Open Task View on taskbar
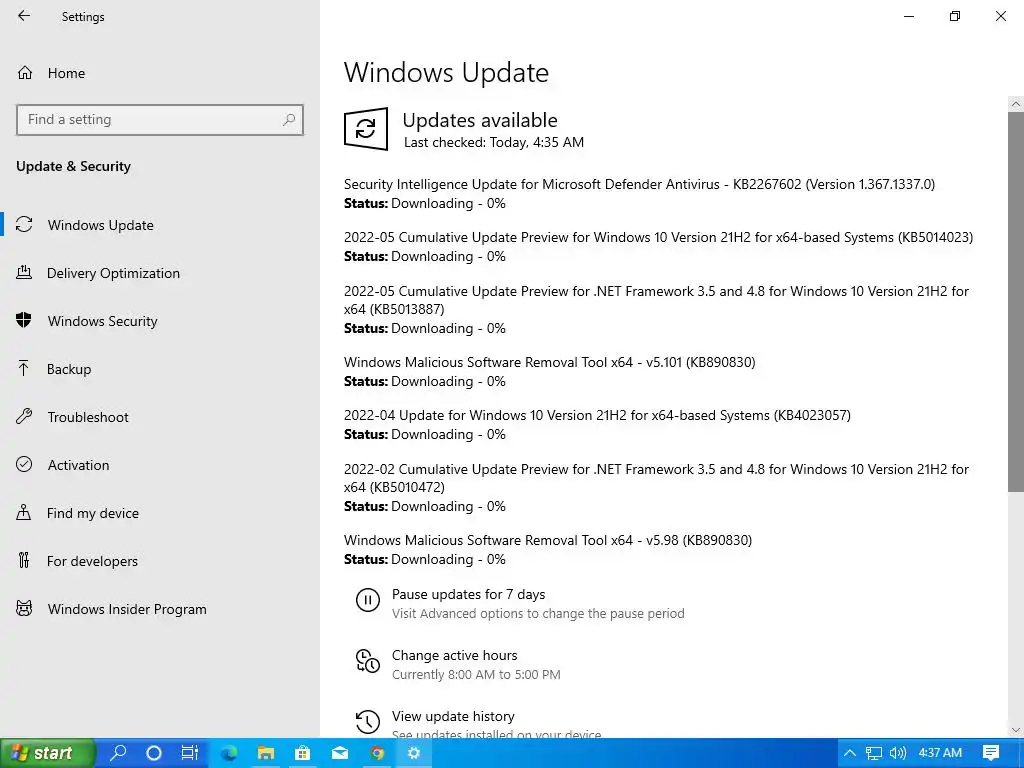 (x=190, y=753)
